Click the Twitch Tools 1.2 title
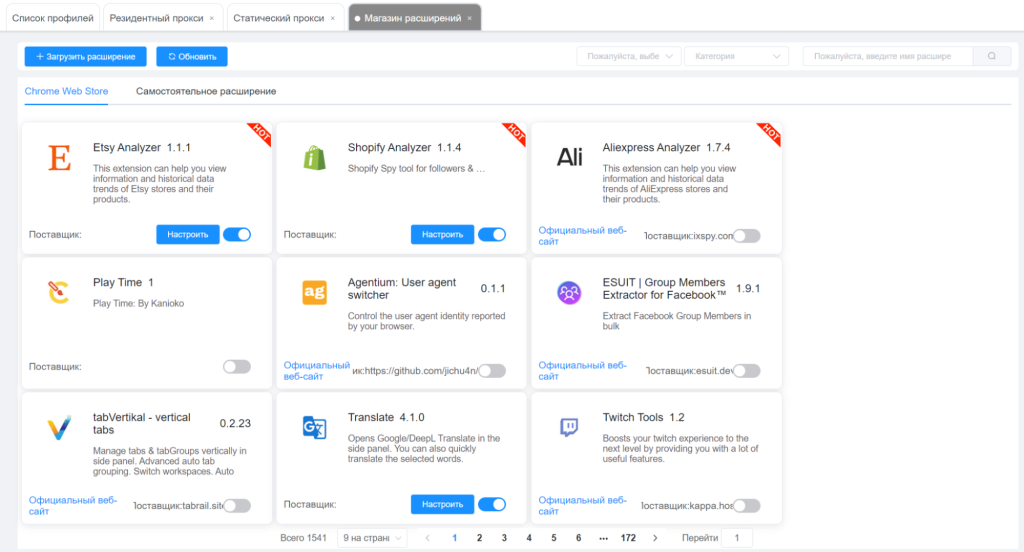This screenshot has height=552, width=1024. (x=643, y=417)
